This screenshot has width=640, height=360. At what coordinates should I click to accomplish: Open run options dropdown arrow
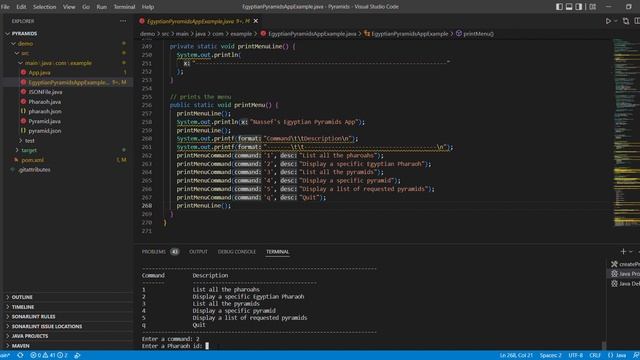point(616,21)
